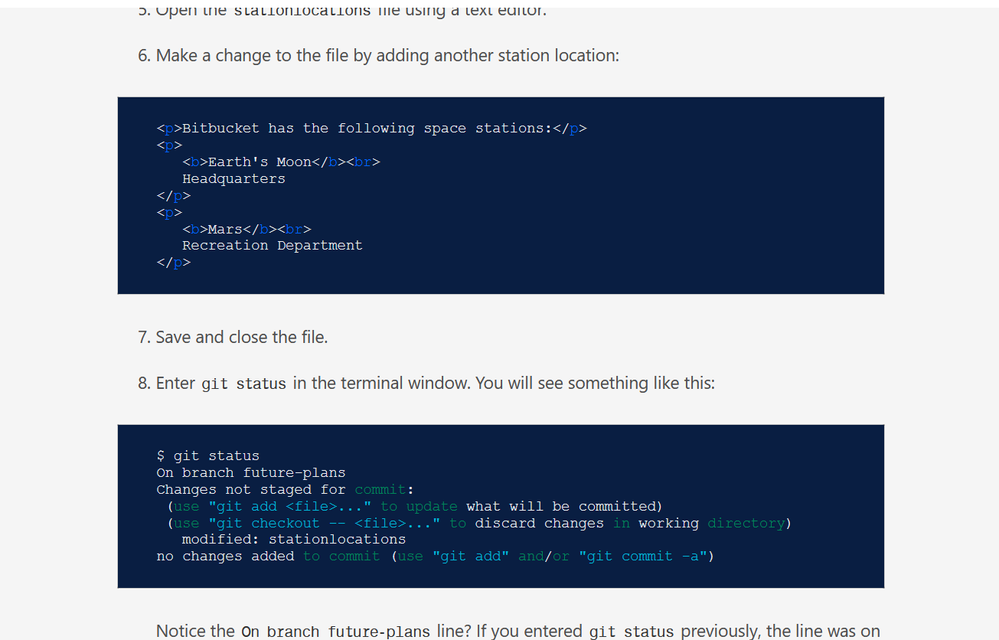Screen dimensions: 999x640
Task: Select the git add <file> hint line
Action: pyautogui.click(x=349, y=506)
